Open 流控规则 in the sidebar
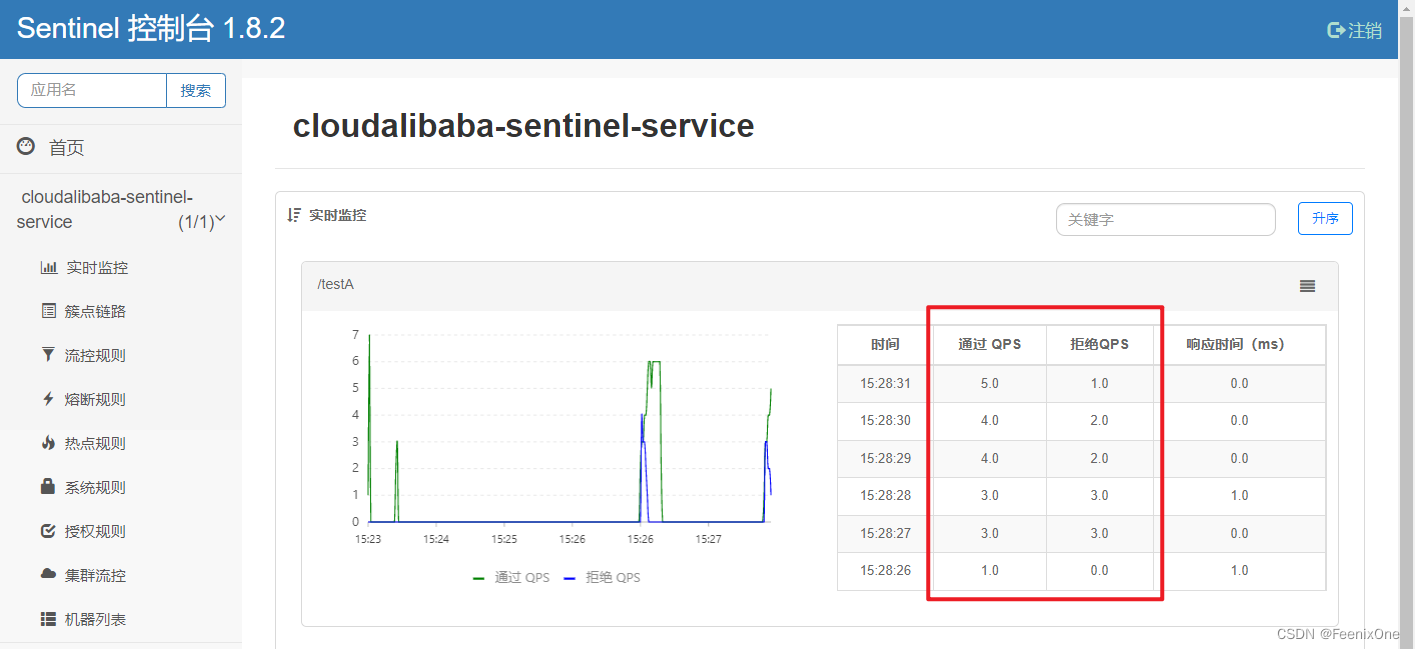1415x649 pixels. (x=96, y=356)
